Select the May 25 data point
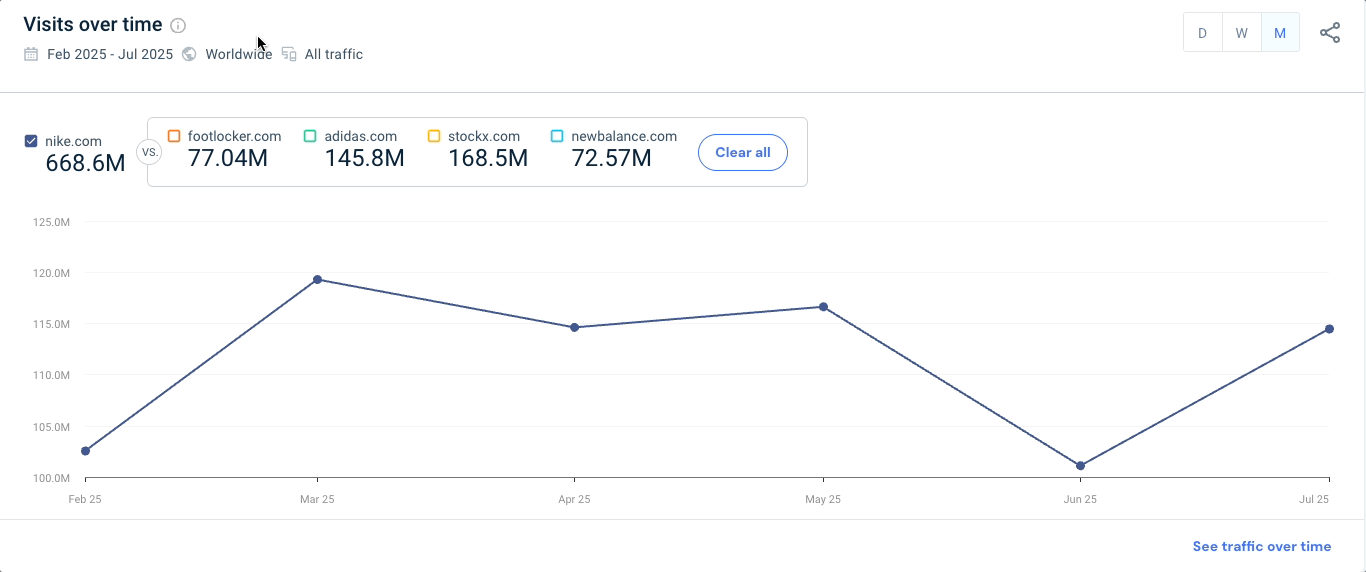The image size is (1366, 572). tap(823, 307)
